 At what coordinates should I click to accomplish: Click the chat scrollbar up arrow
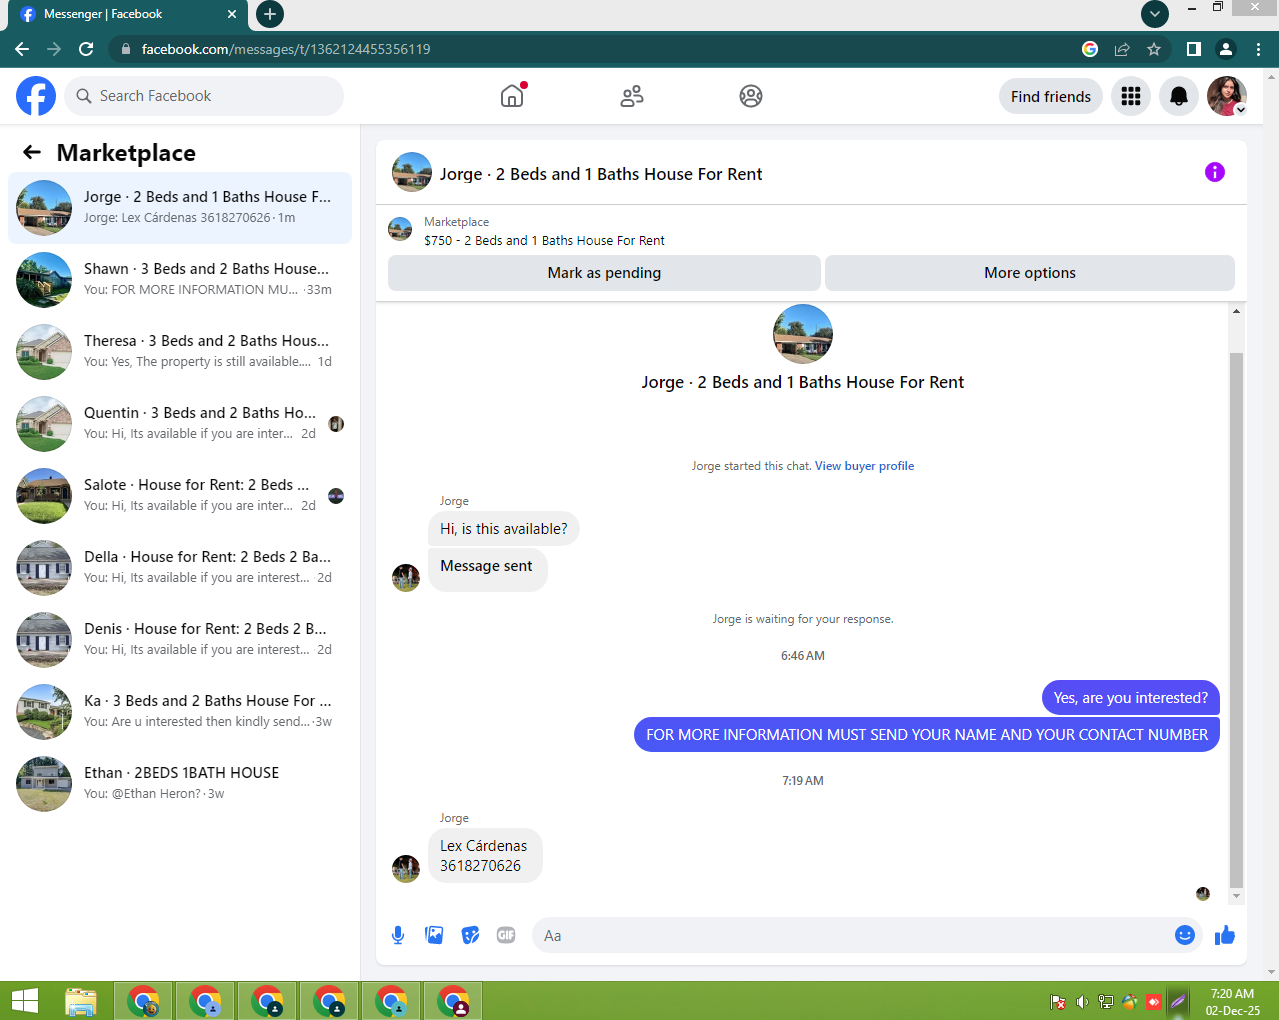(x=1236, y=311)
